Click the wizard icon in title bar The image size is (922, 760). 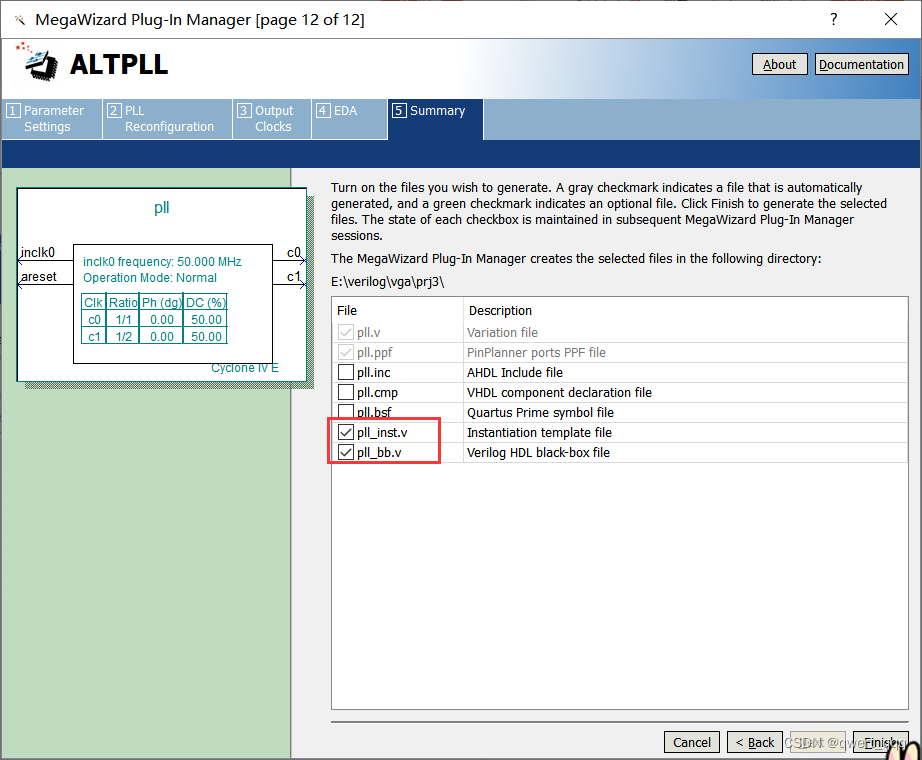(x=20, y=21)
